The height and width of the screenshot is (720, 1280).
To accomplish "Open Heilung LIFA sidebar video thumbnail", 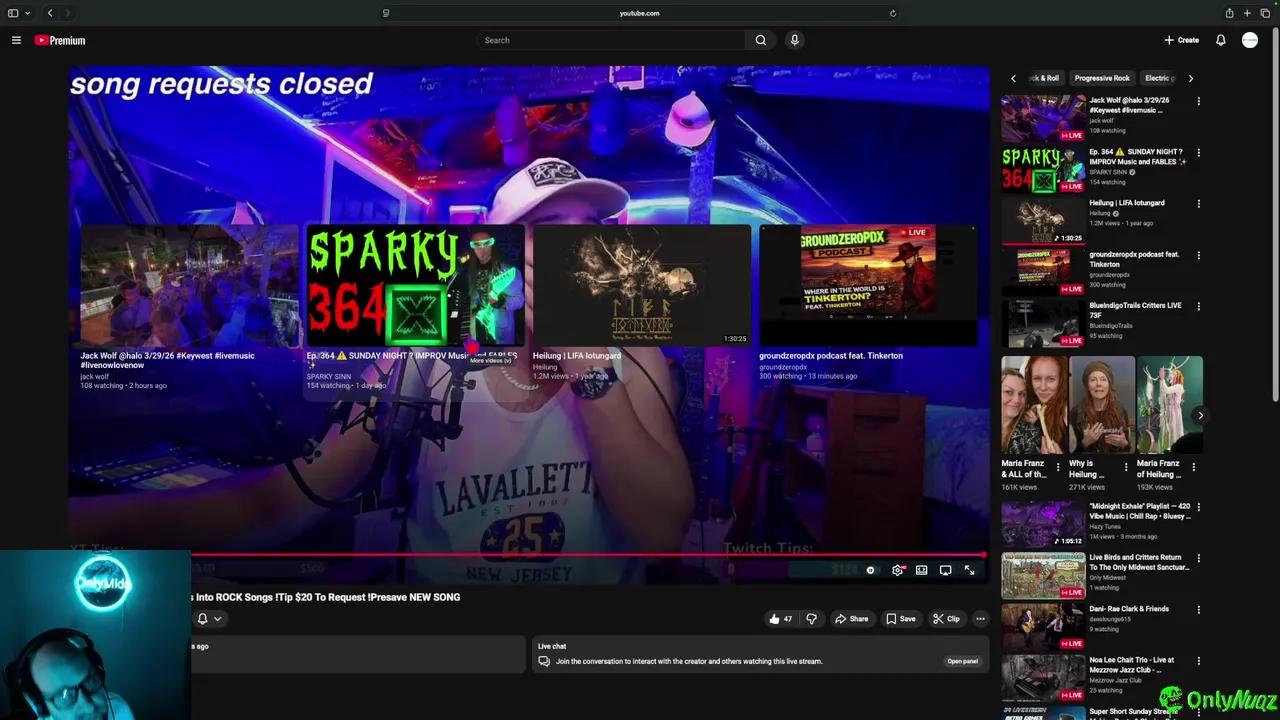I will point(1043,221).
